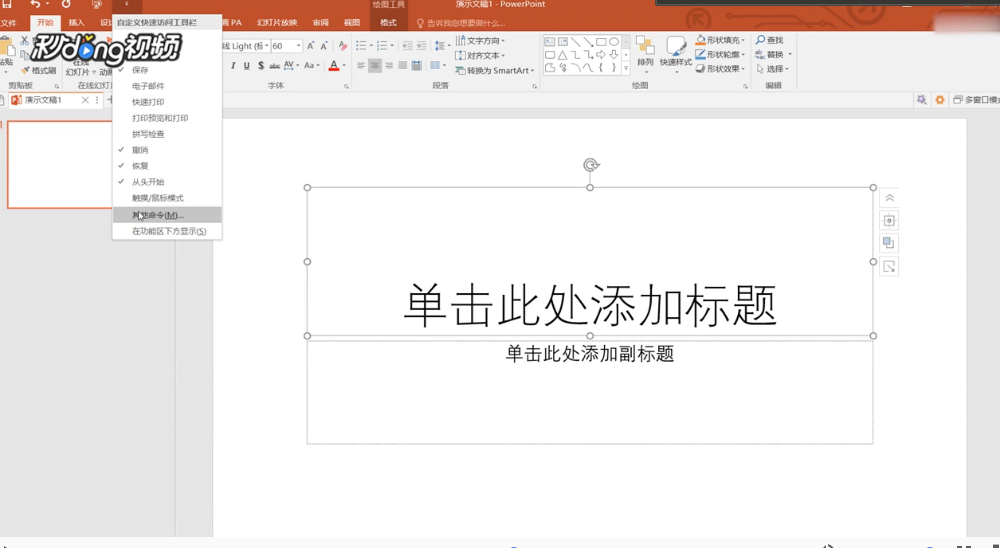The width and height of the screenshot is (1000, 548).
Task: Open the bullets list dropdown
Action: 371,46
